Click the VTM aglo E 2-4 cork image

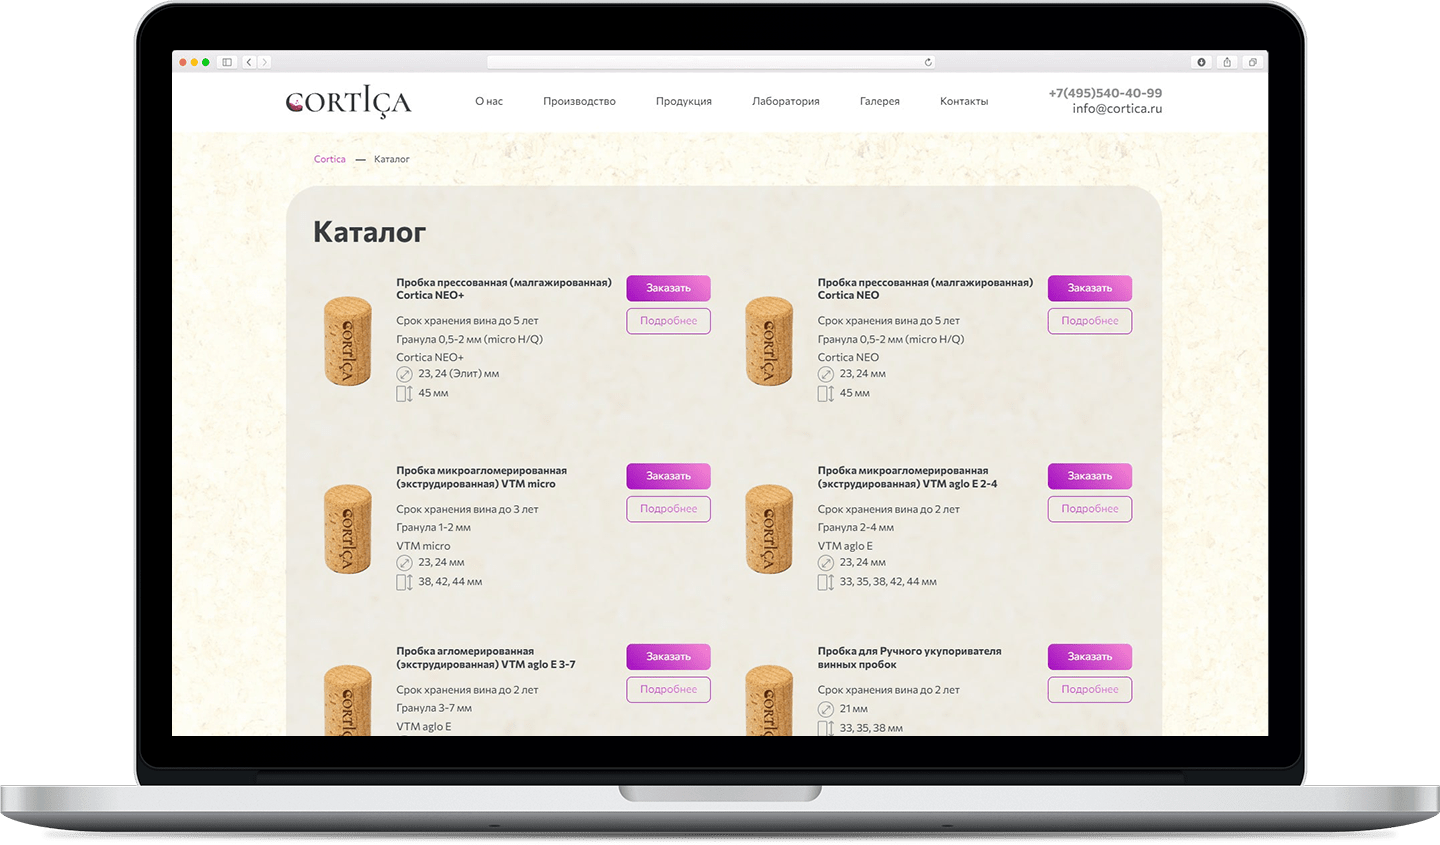[769, 530]
